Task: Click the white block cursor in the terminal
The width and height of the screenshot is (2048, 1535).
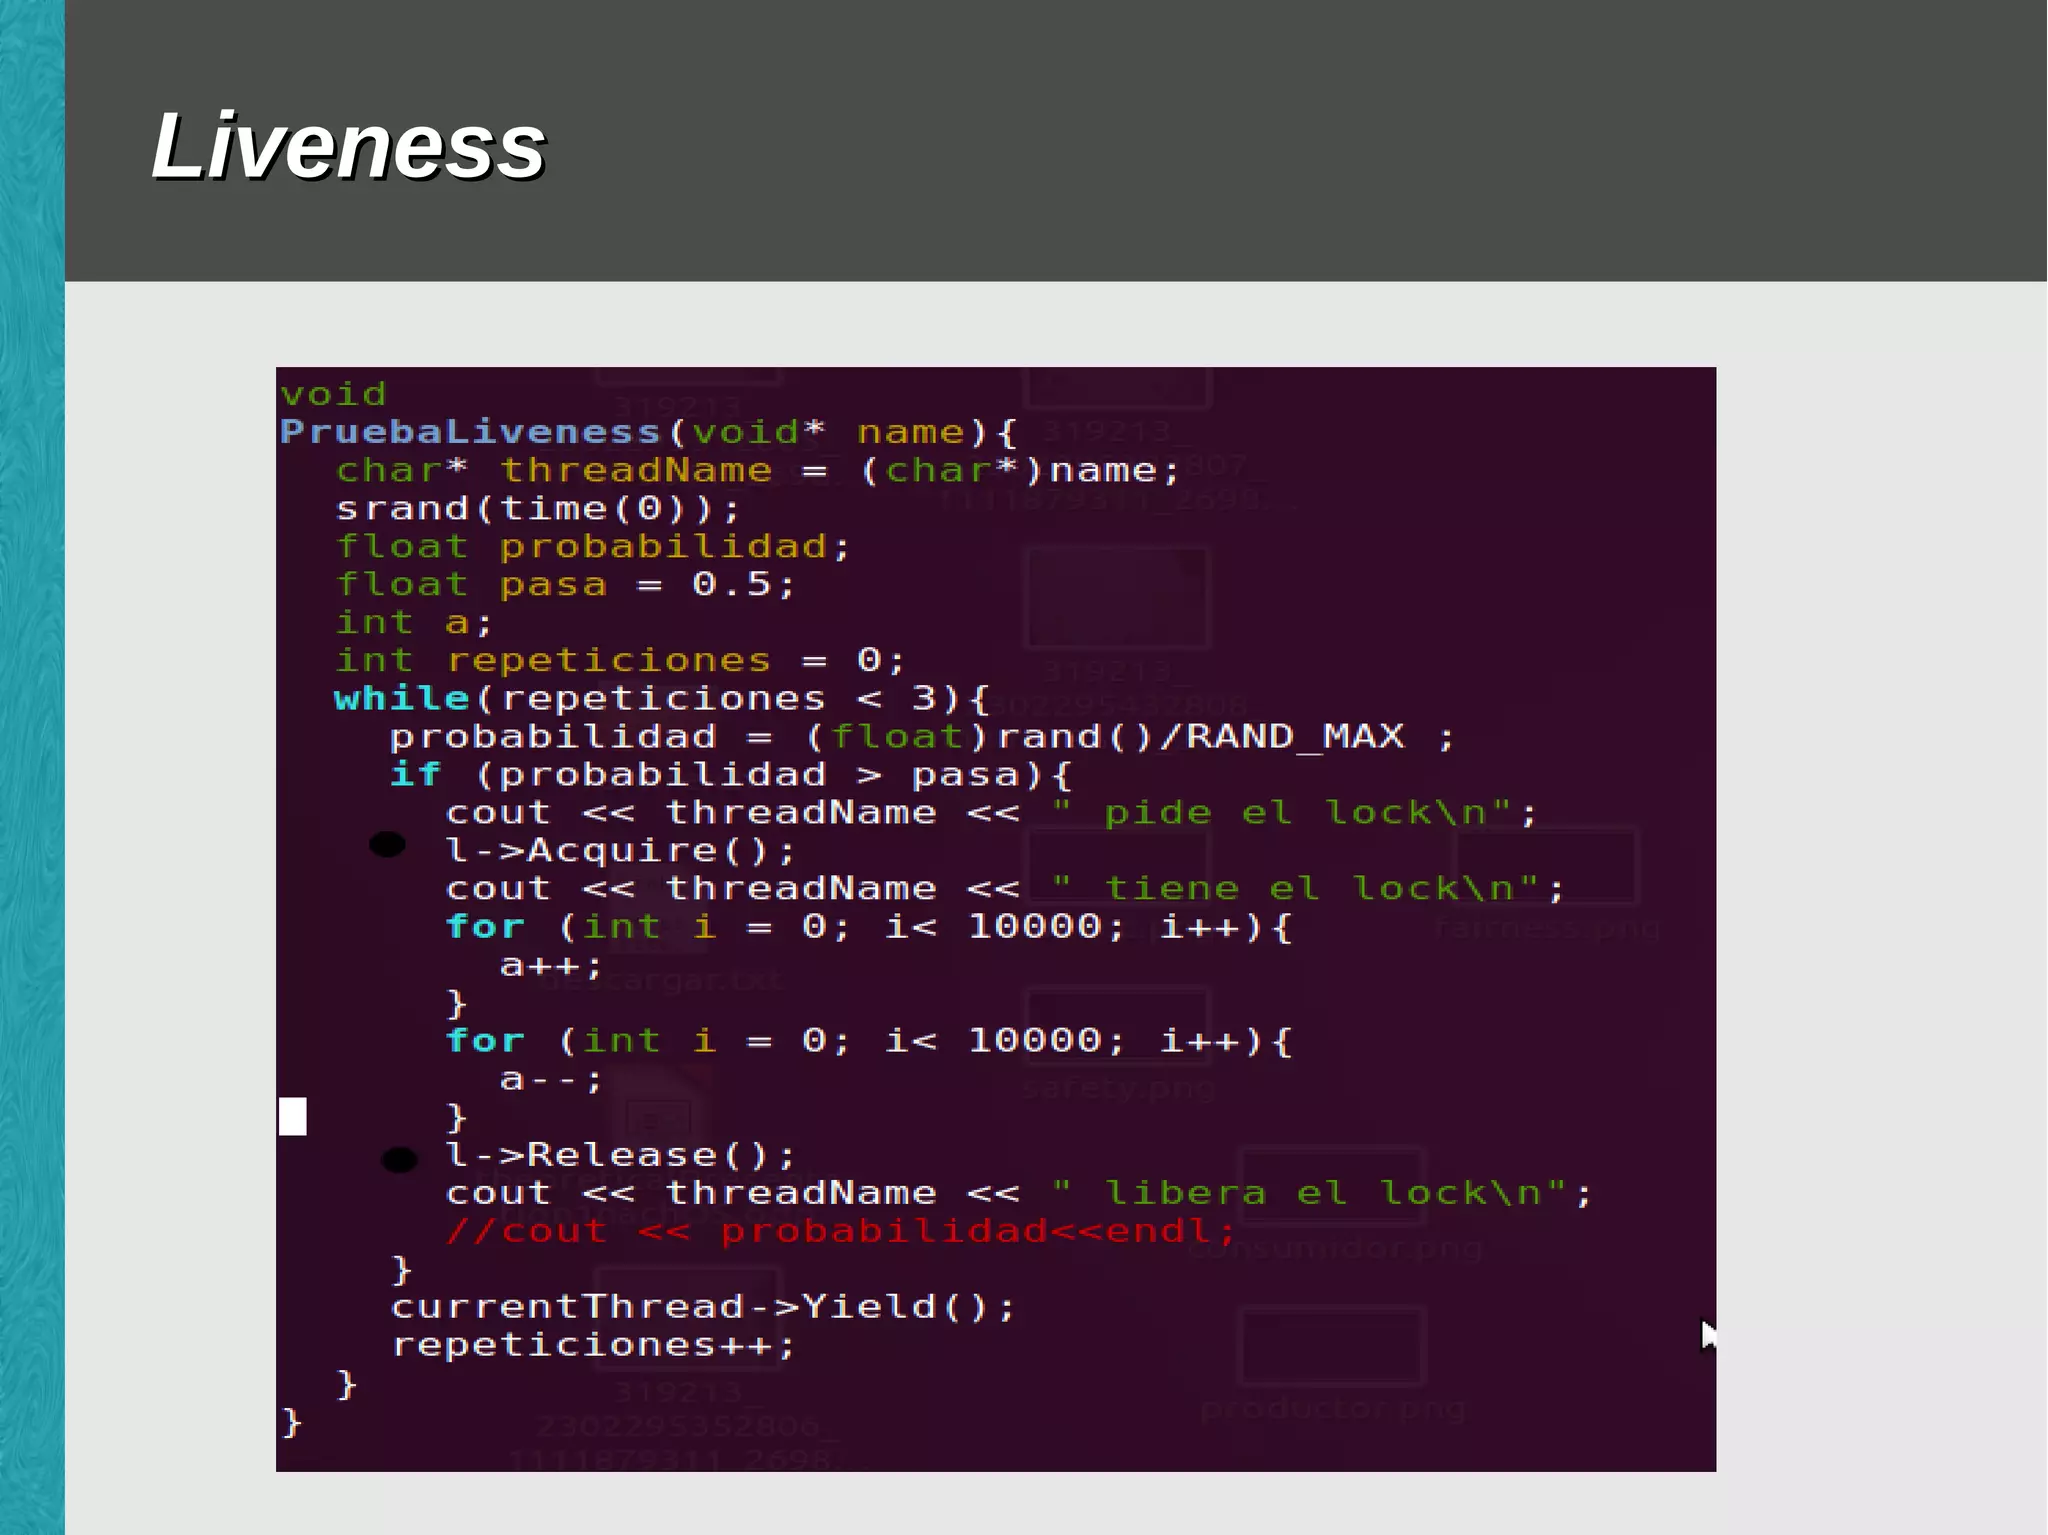Action: (293, 1116)
